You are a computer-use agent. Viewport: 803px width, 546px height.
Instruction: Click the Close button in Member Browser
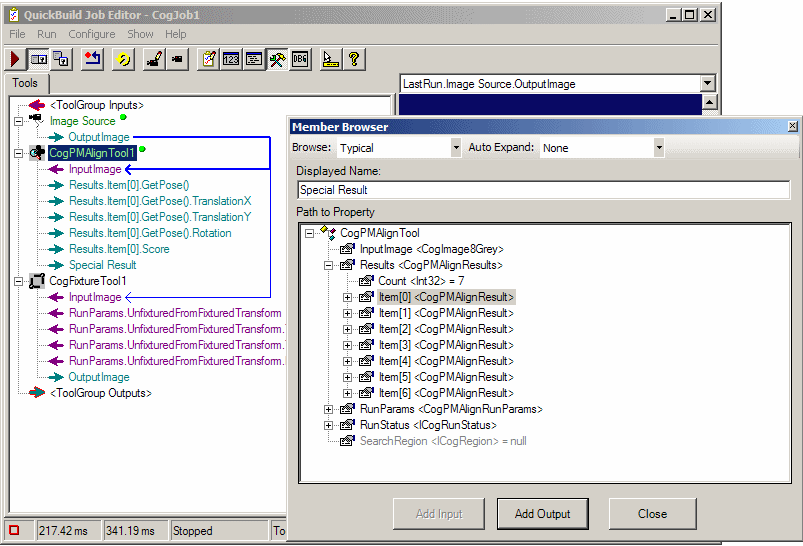coord(652,513)
